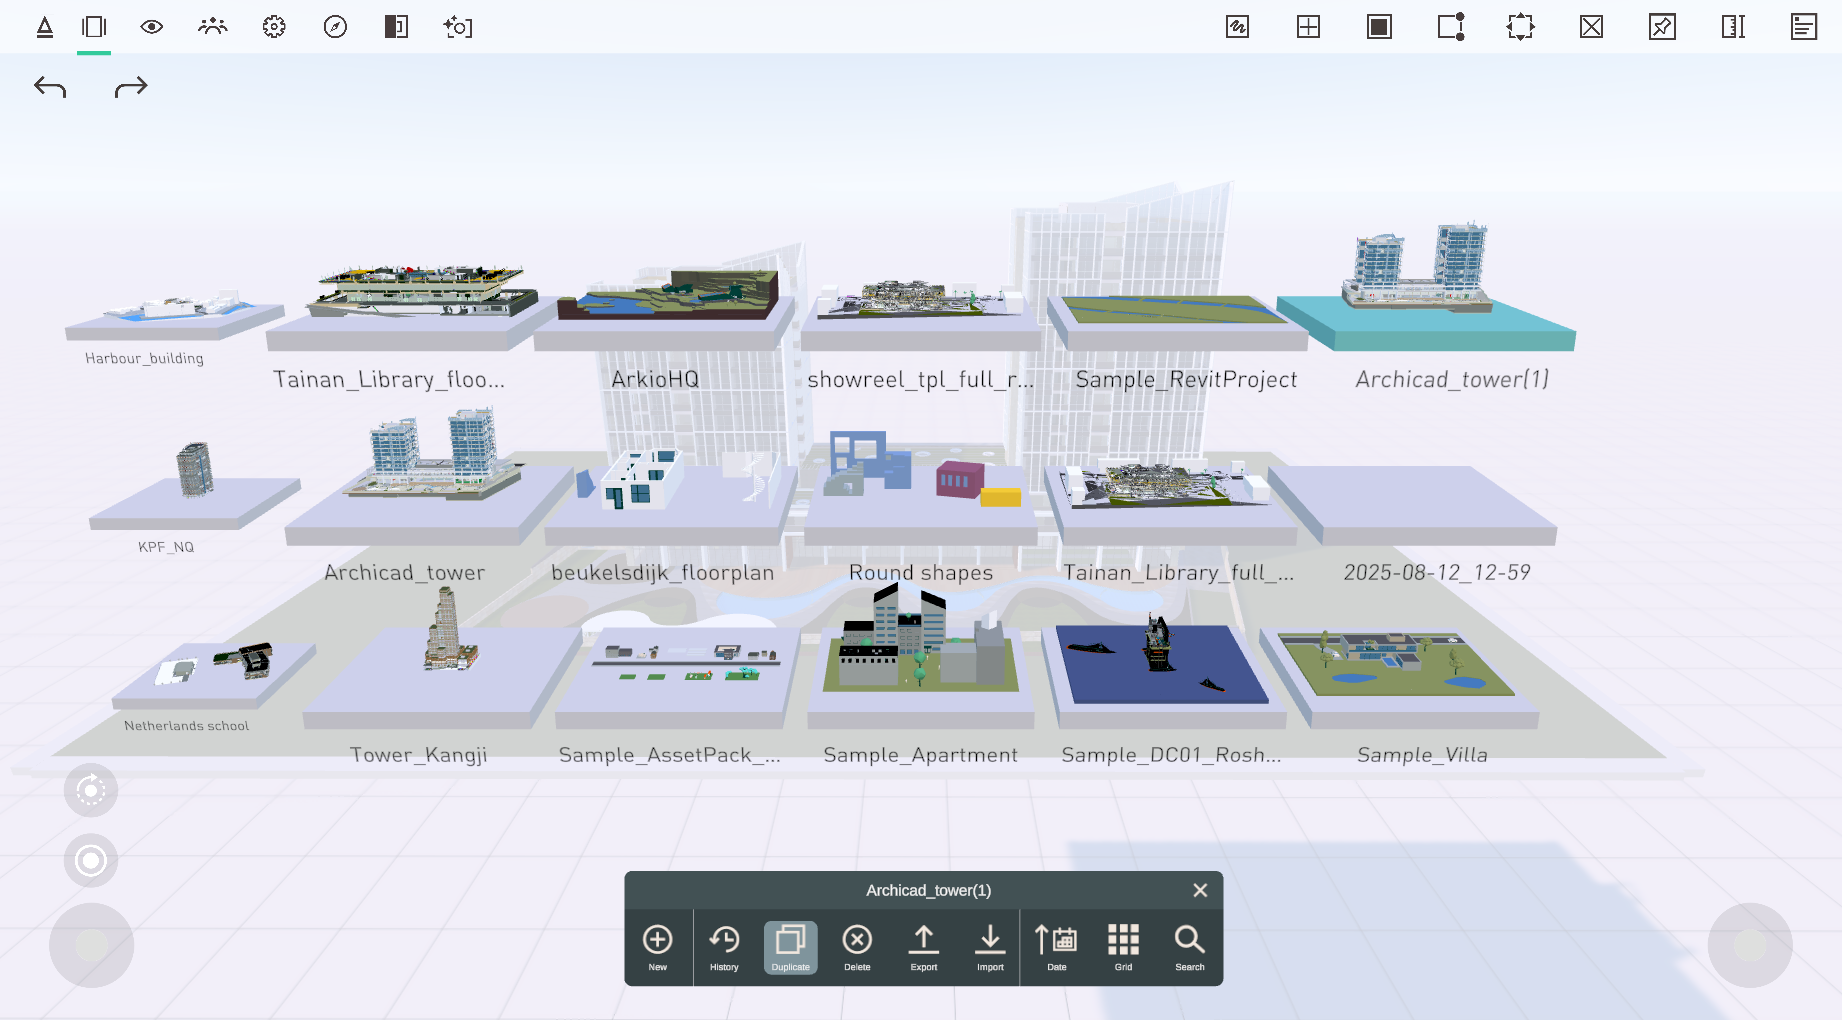Select the Harbour_building scene thumbnail

(x=175, y=315)
